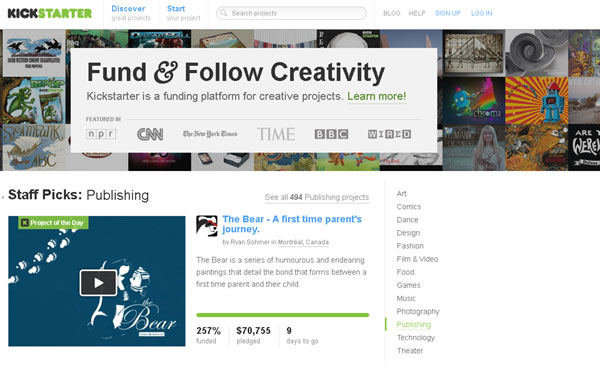Open the Start your project menu
Image resolution: width=600 pixels, height=374 pixels.
183,13
